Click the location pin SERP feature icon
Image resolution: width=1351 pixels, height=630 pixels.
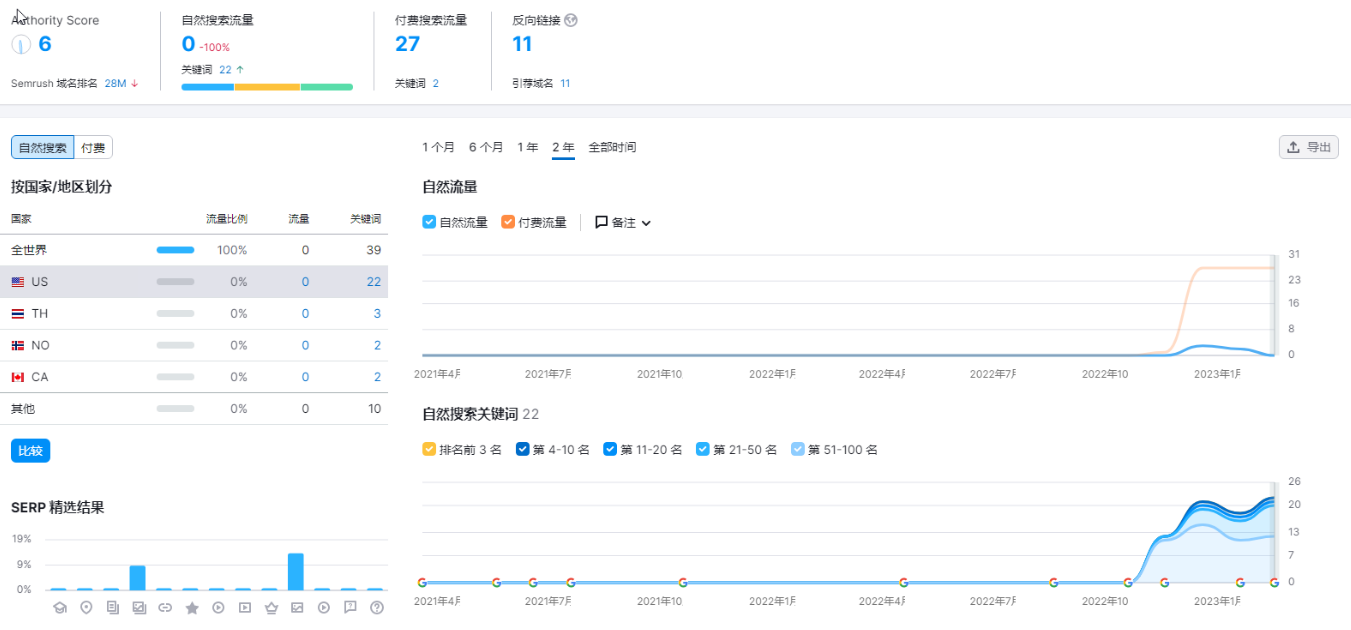pyautogui.click(x=86, y=607)
